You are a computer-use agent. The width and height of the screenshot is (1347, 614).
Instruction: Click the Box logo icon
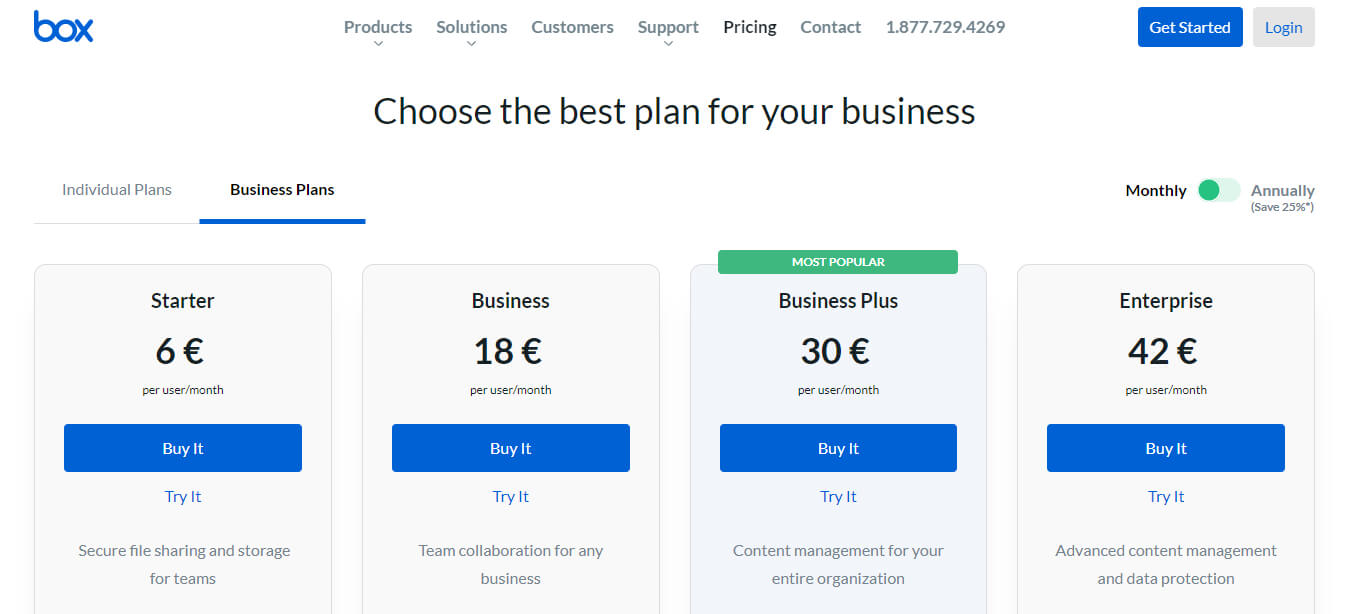pos(63,27)
